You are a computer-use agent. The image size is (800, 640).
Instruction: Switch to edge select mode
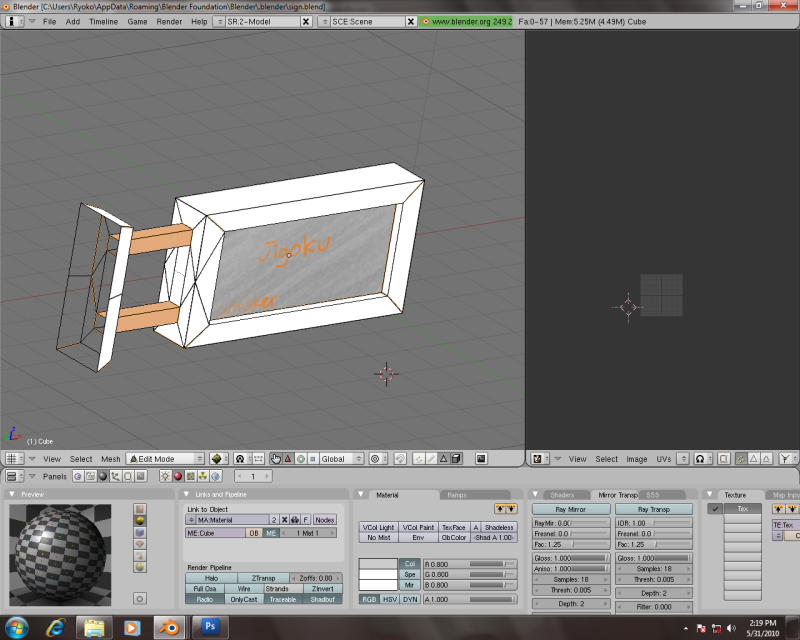click(431, 459)
